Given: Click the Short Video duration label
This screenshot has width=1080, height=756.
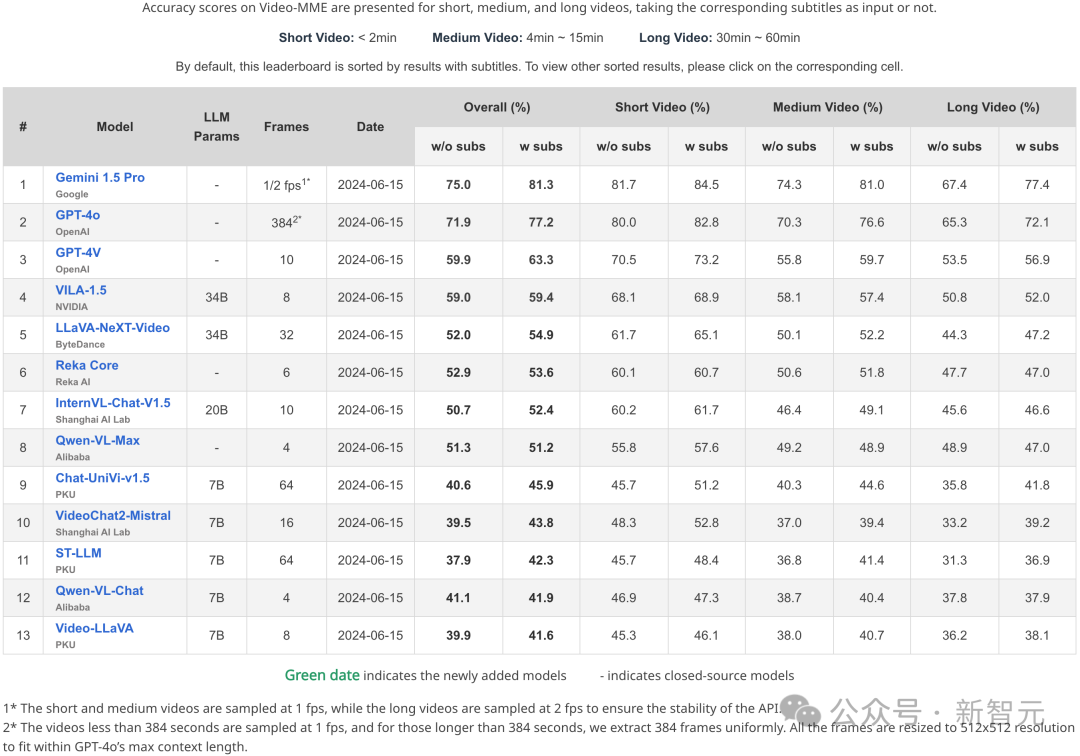Looking at the screenshot, I should point(338,38).
